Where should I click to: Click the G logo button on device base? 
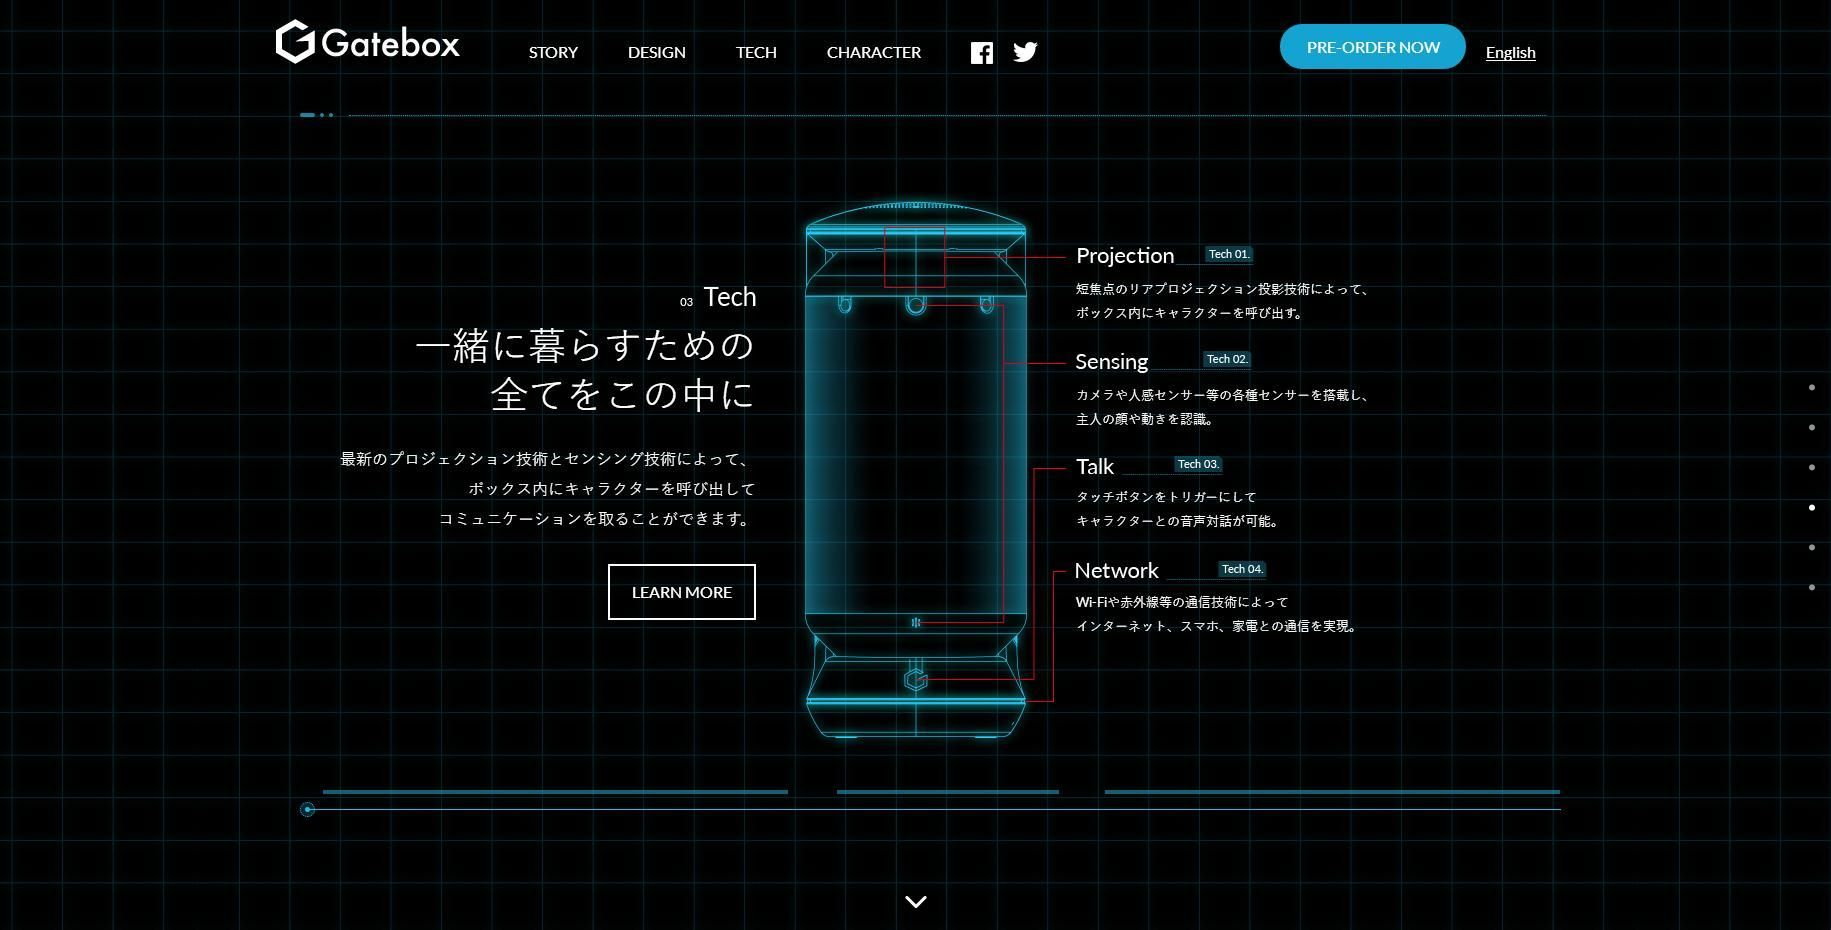916,680
